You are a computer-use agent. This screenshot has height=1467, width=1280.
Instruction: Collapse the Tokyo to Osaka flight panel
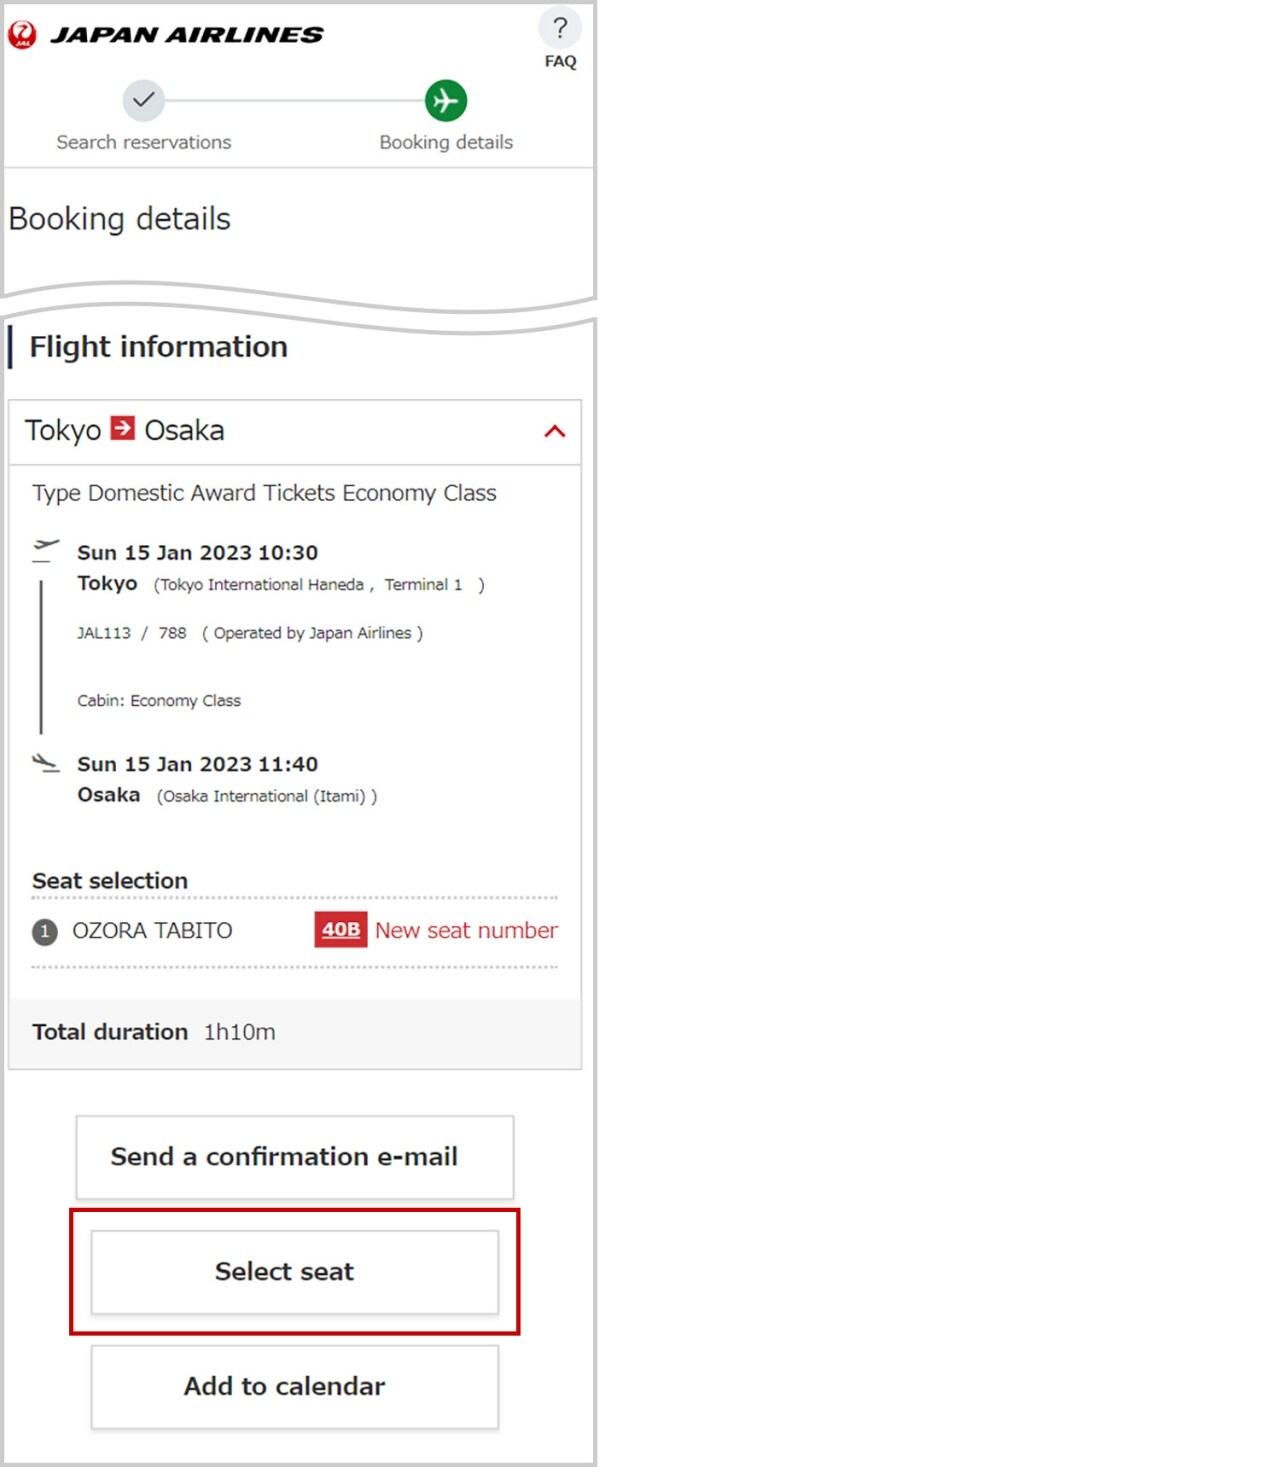tap(555, 431)
